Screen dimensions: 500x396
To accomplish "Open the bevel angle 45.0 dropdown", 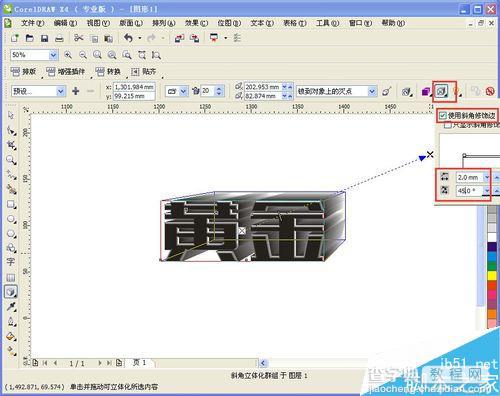I will click(x=487, y=190).
